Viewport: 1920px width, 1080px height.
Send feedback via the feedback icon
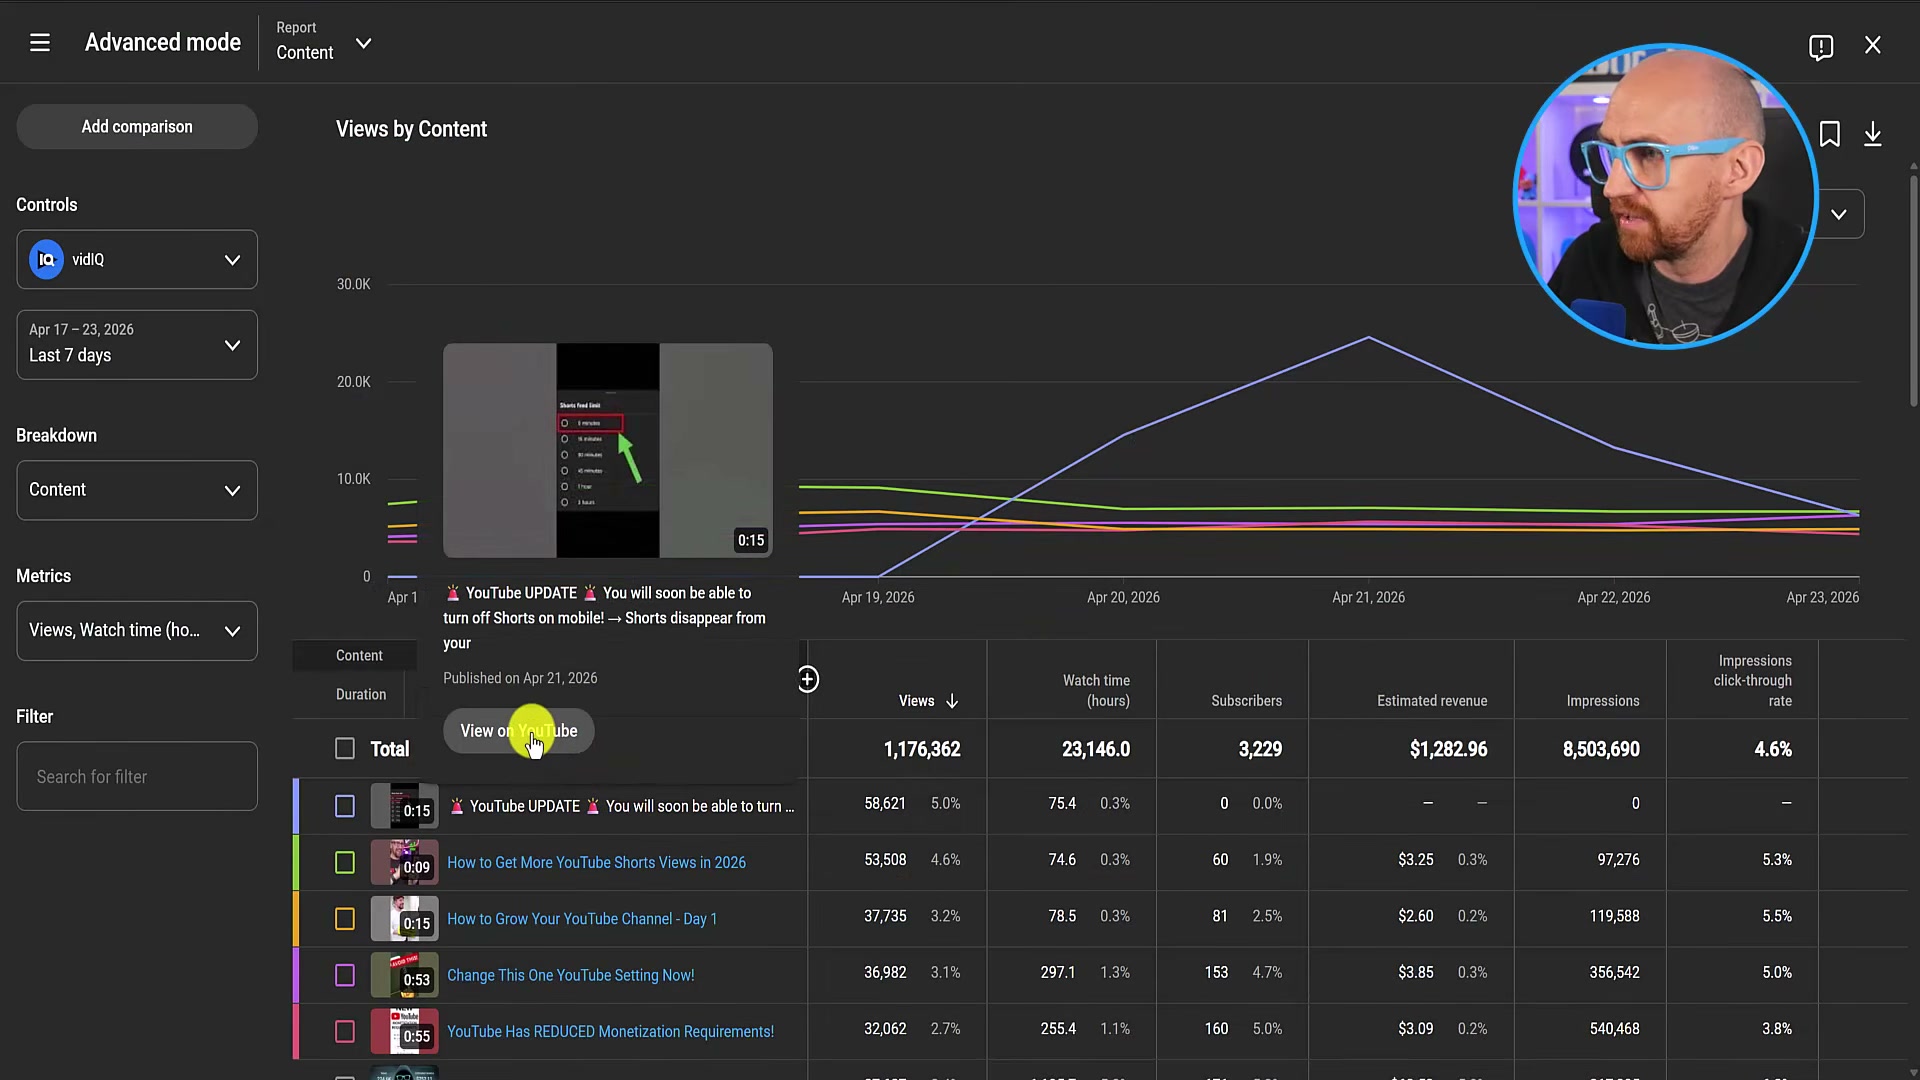coord(1821,47)
